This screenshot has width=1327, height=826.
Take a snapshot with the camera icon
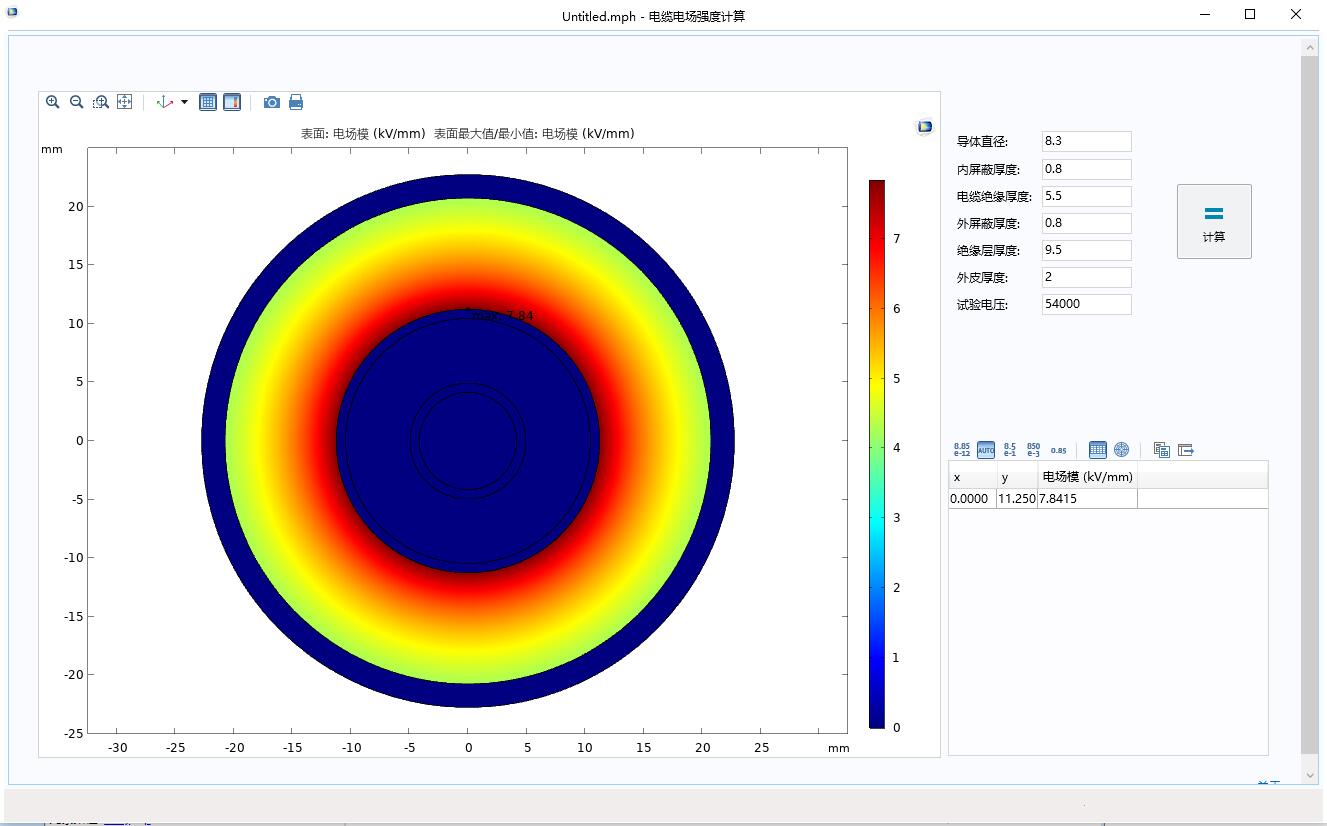271,102
